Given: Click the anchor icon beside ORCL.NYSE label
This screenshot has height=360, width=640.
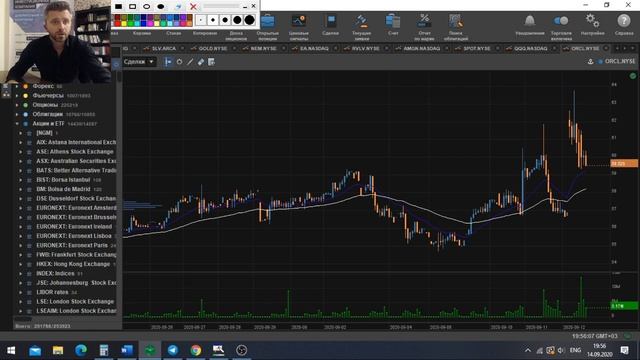Looking at the screenshot, I should [x=590, y=62].
